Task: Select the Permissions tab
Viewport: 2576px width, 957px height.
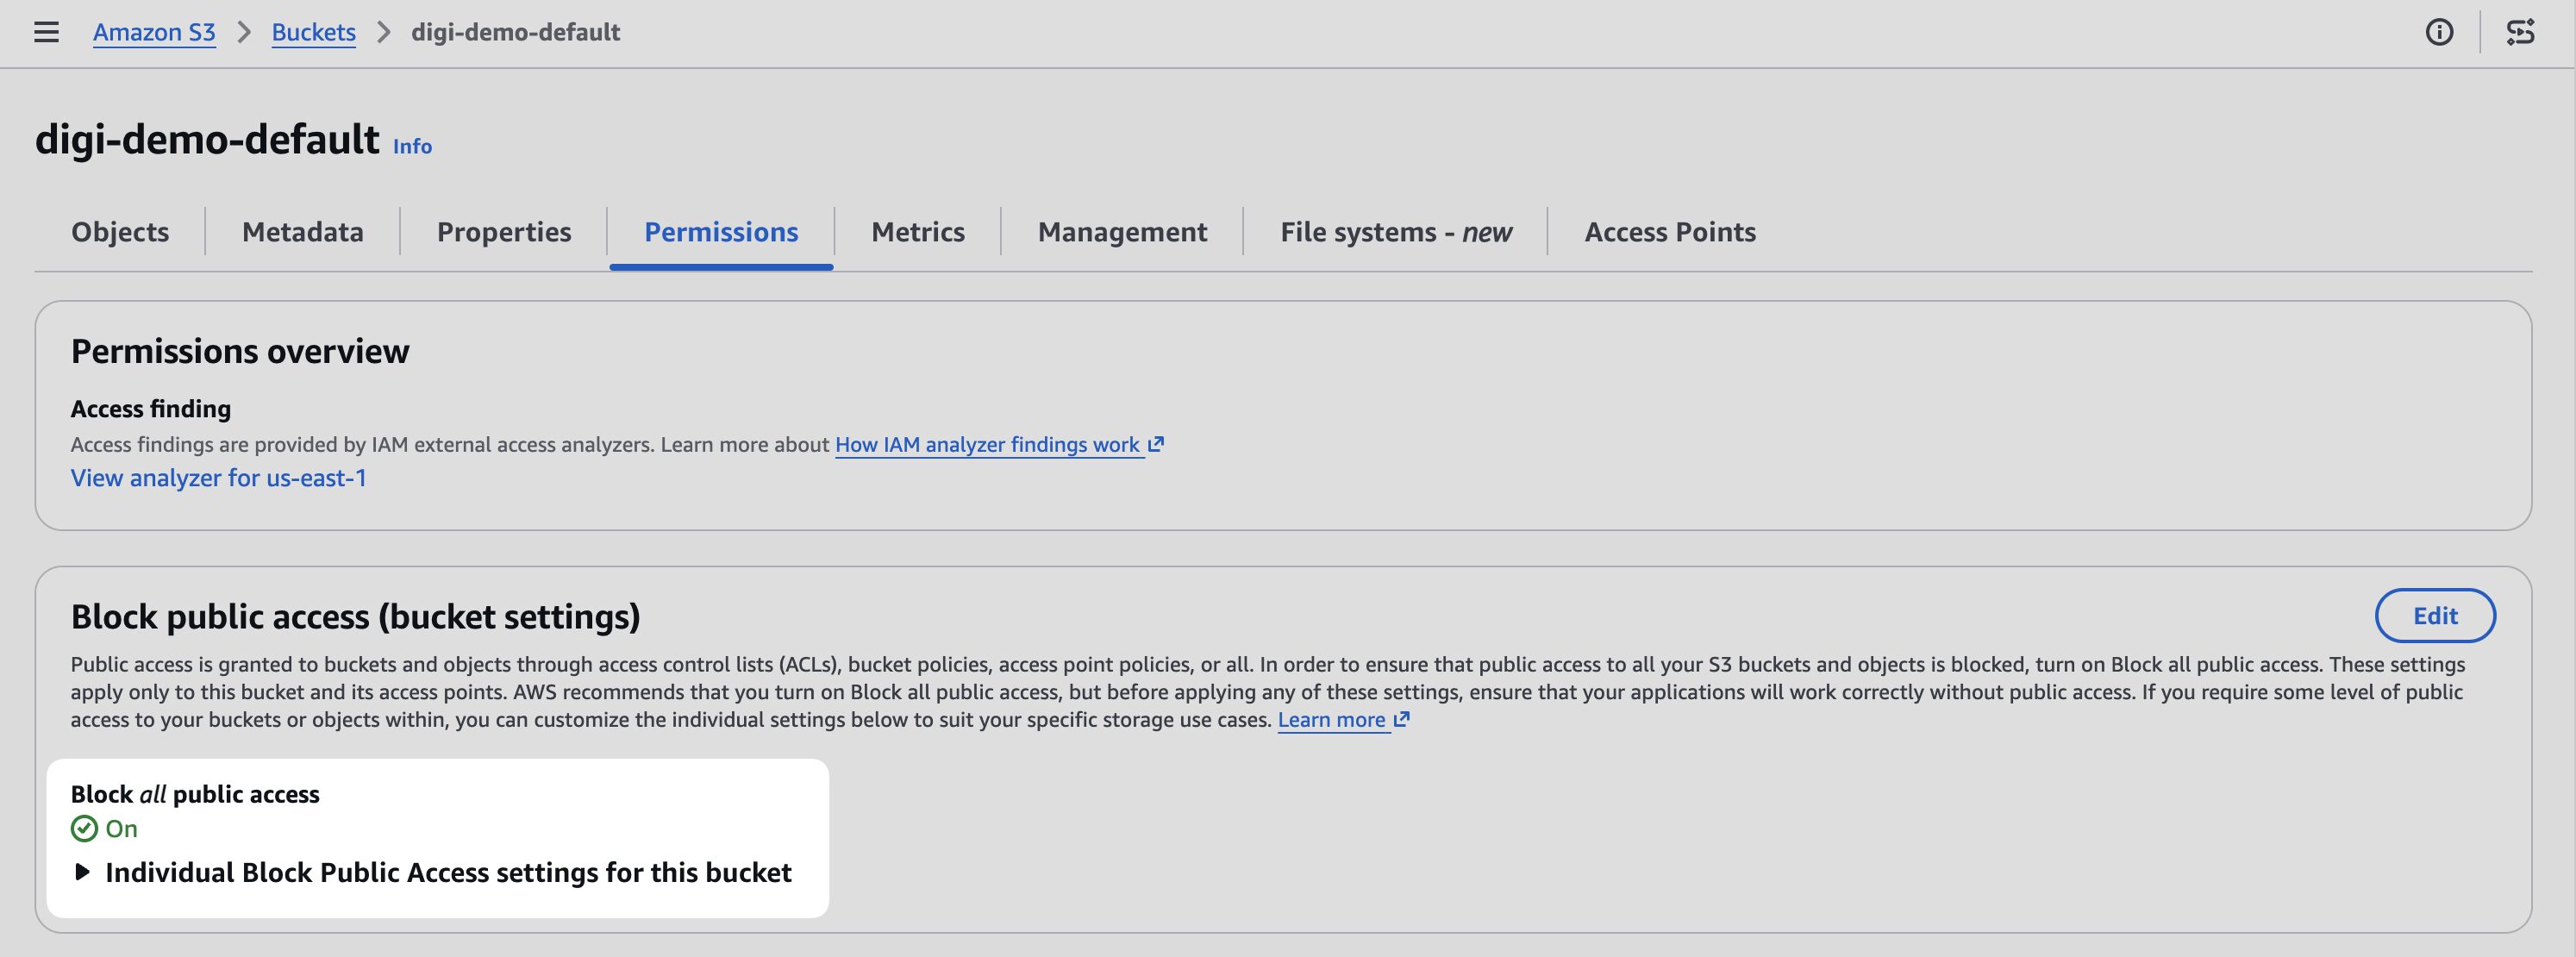Action: 721,232
